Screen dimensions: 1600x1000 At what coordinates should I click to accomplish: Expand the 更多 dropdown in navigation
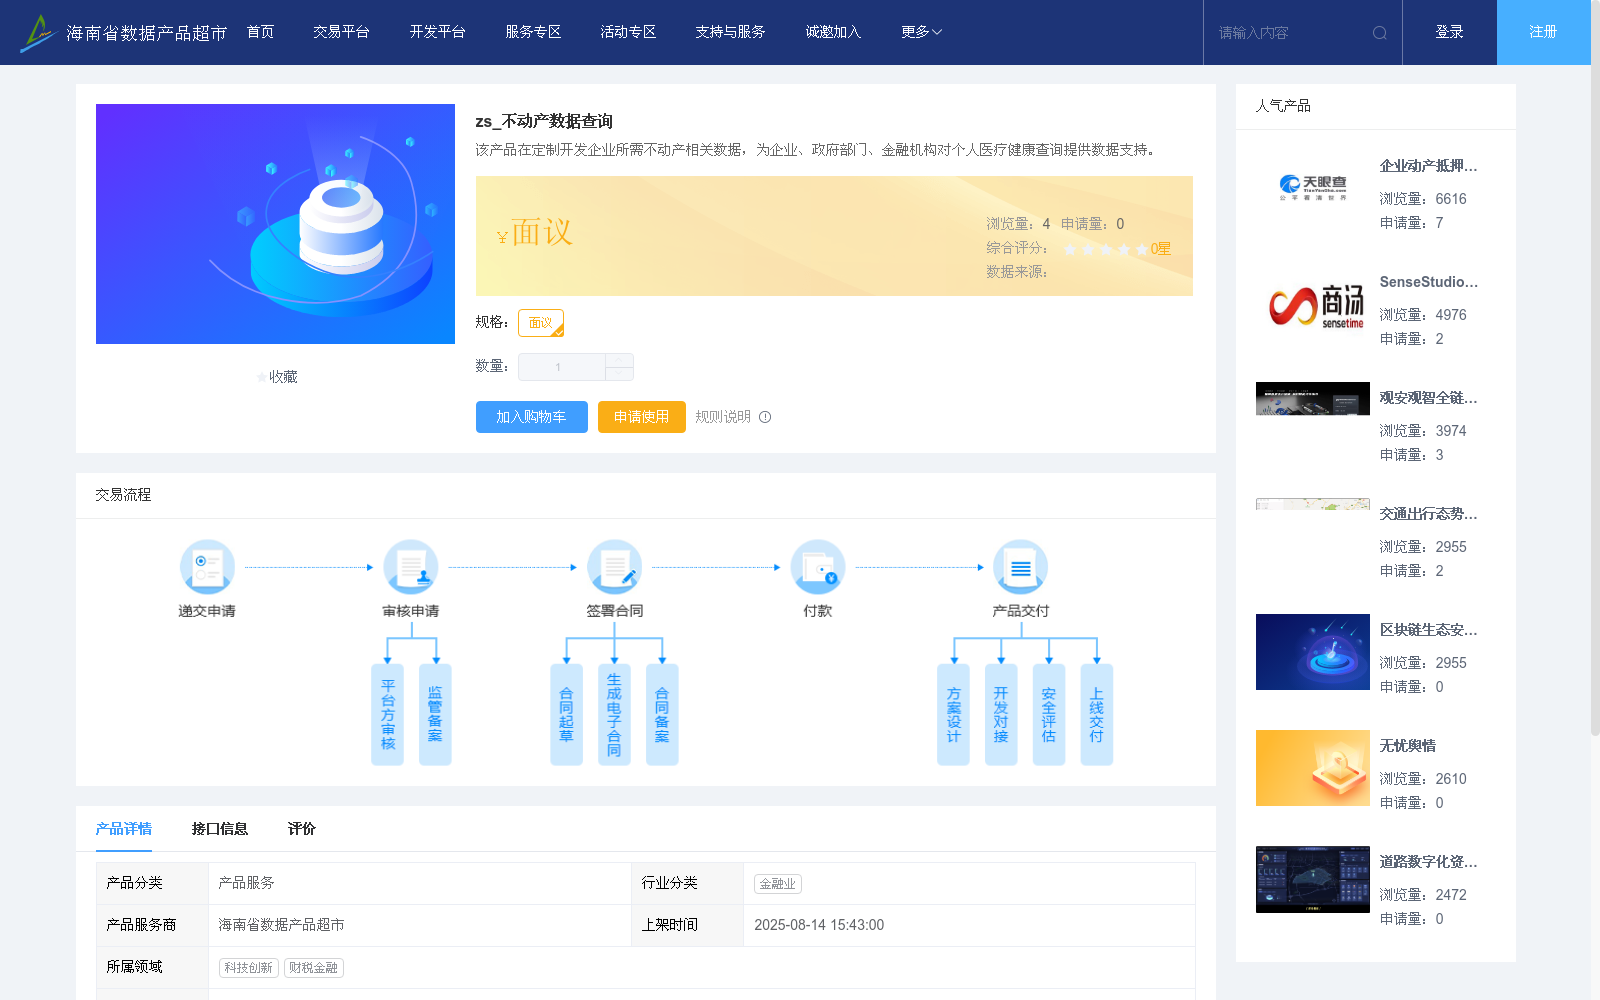921,32
